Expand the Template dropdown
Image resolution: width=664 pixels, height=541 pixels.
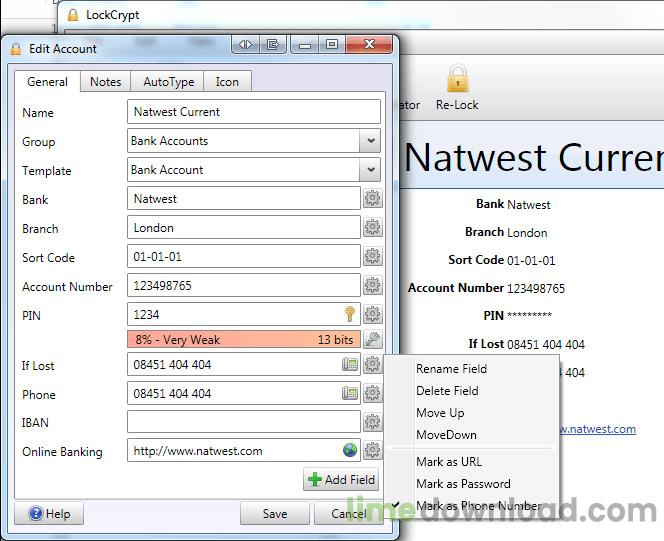(370, 170)
